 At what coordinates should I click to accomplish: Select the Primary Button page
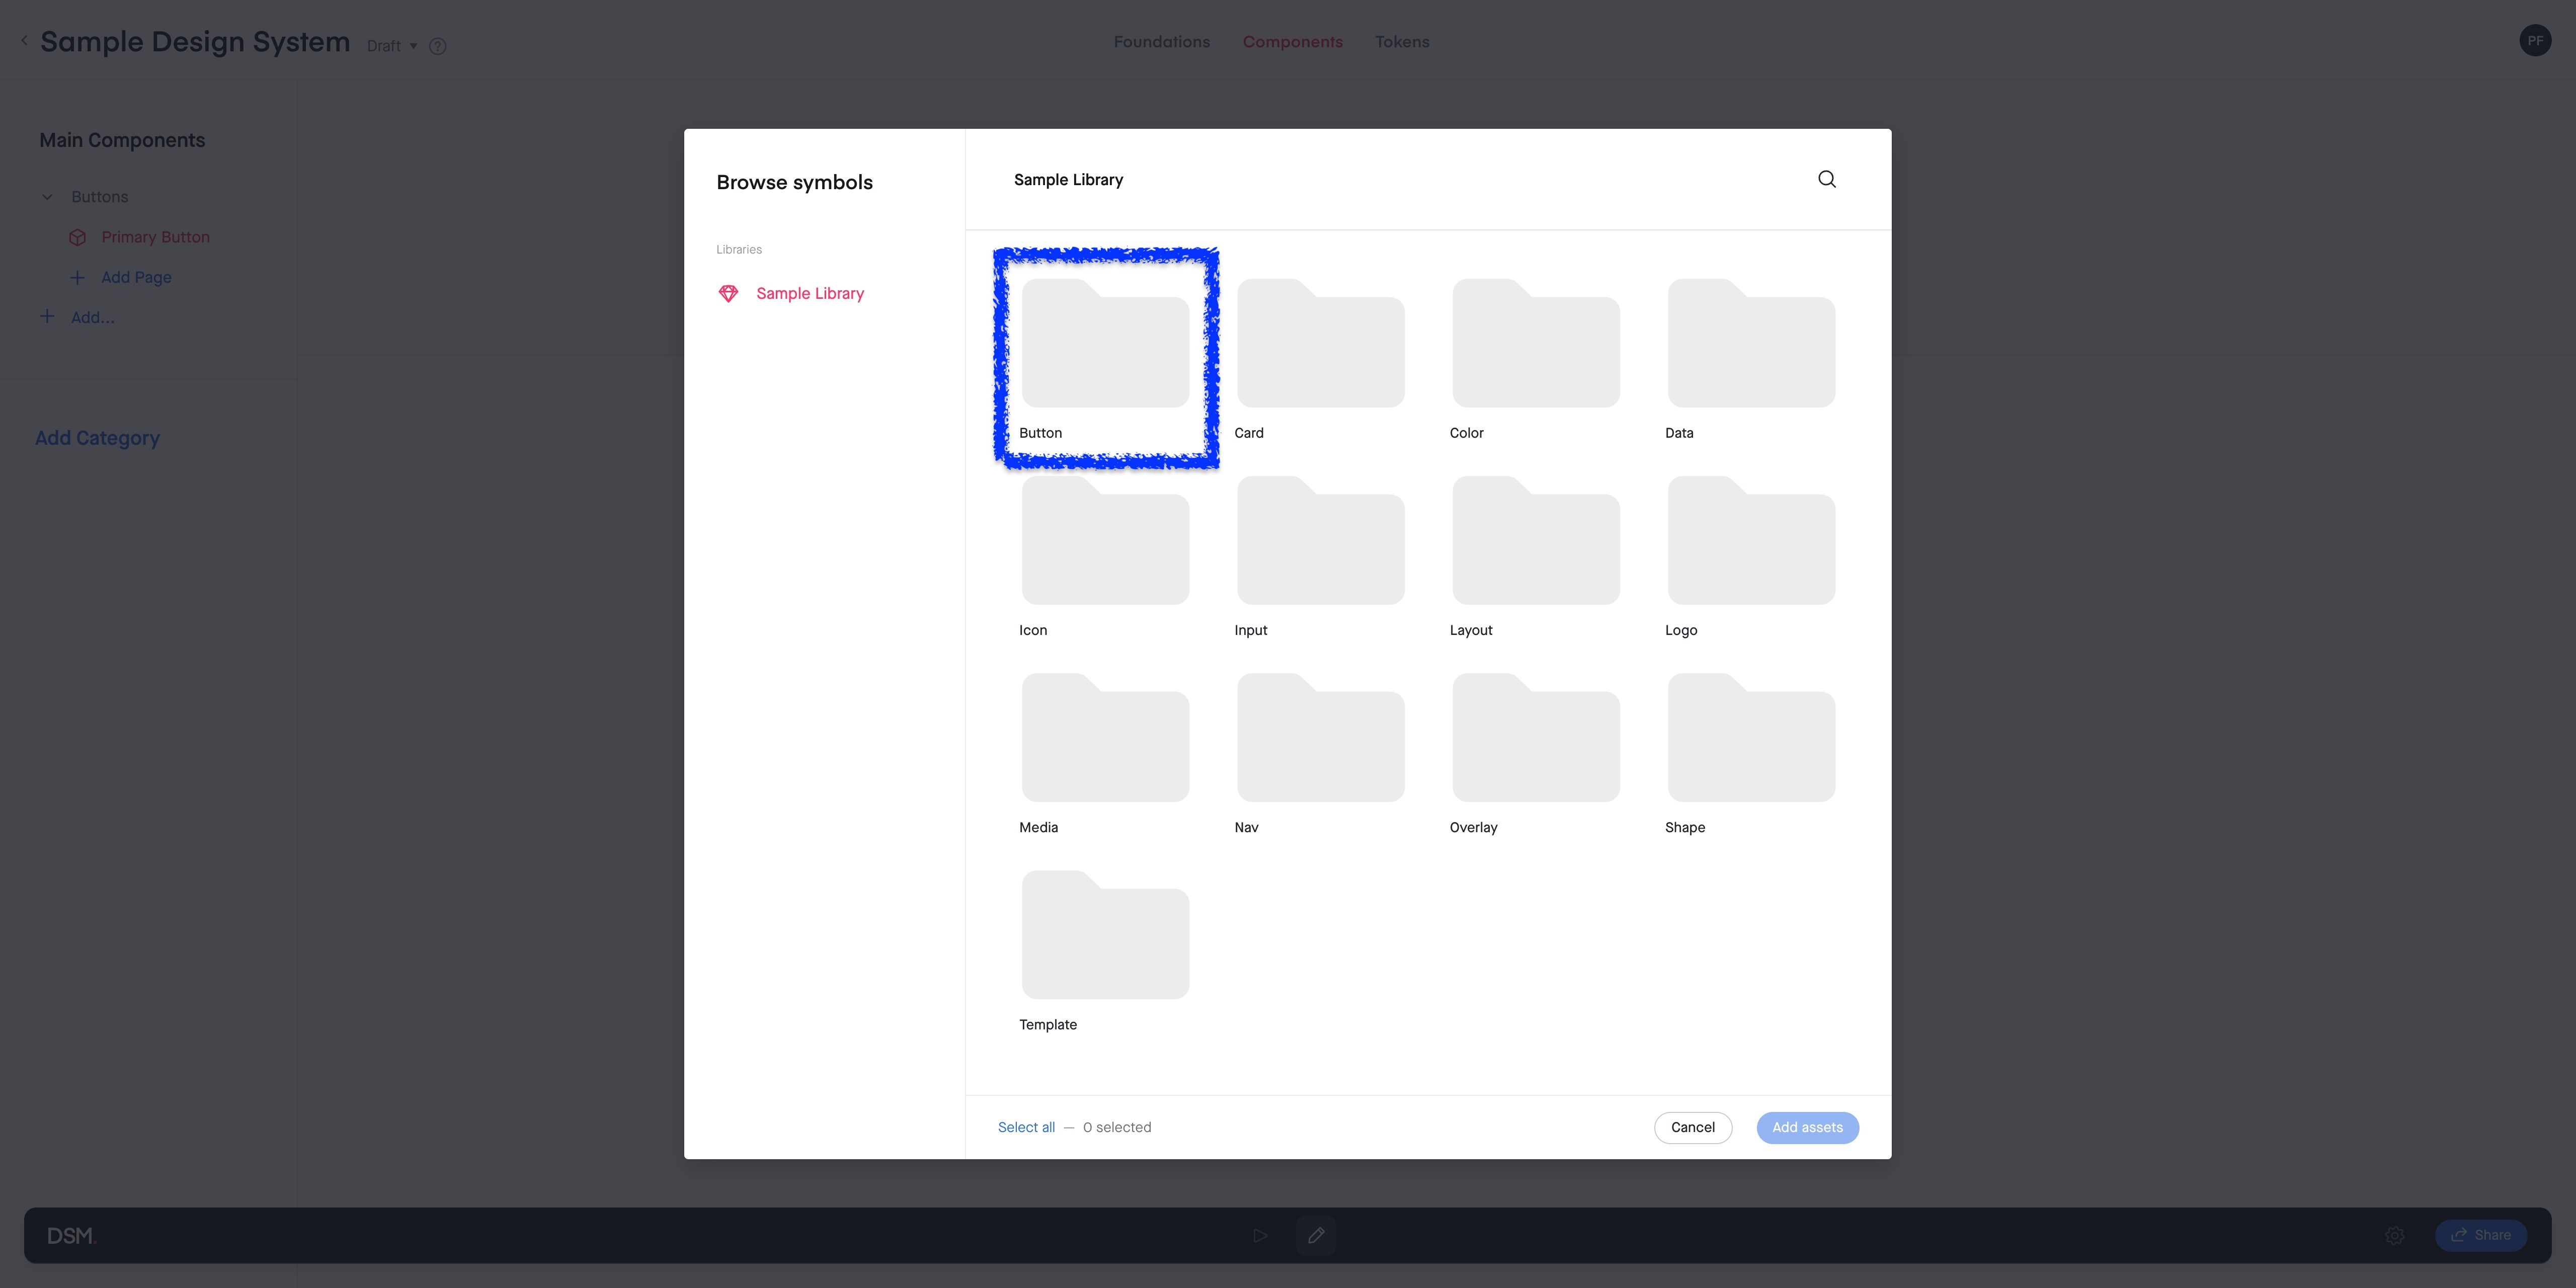pyautogui.click(x=155, y=237)
